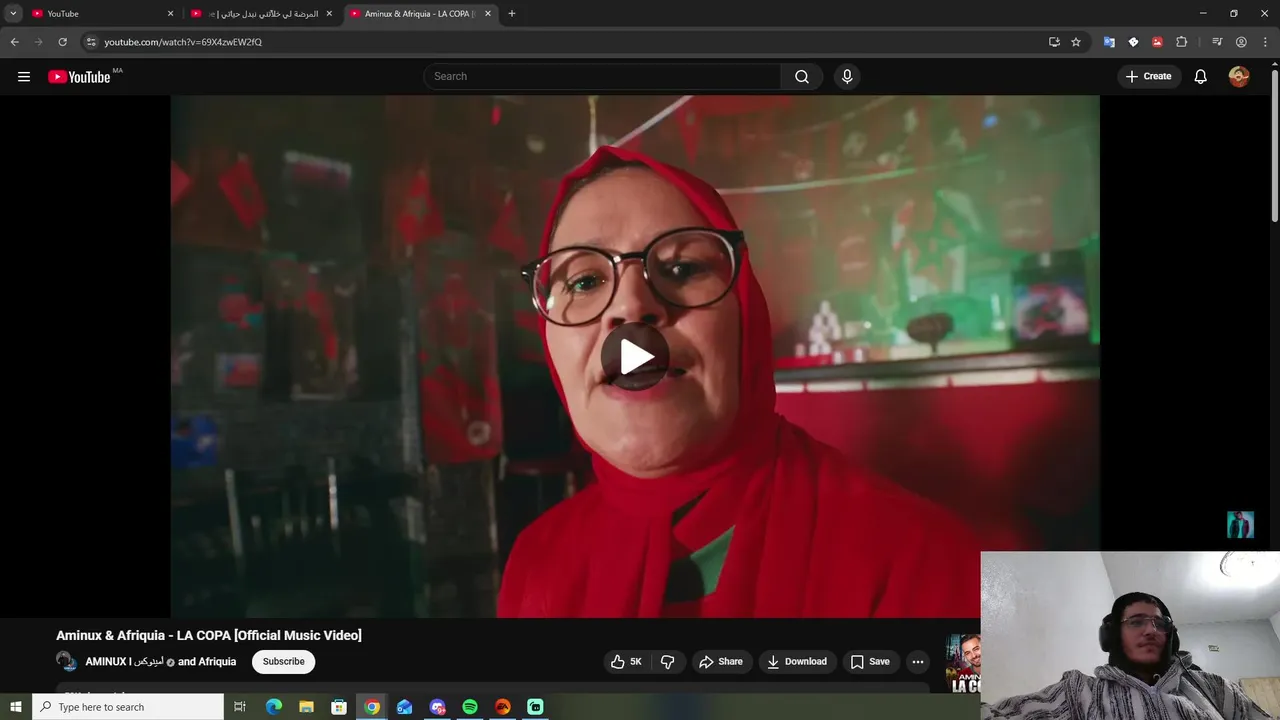Open File Explorer from taskbar
1280x720 pixels.
click(306, 707)
